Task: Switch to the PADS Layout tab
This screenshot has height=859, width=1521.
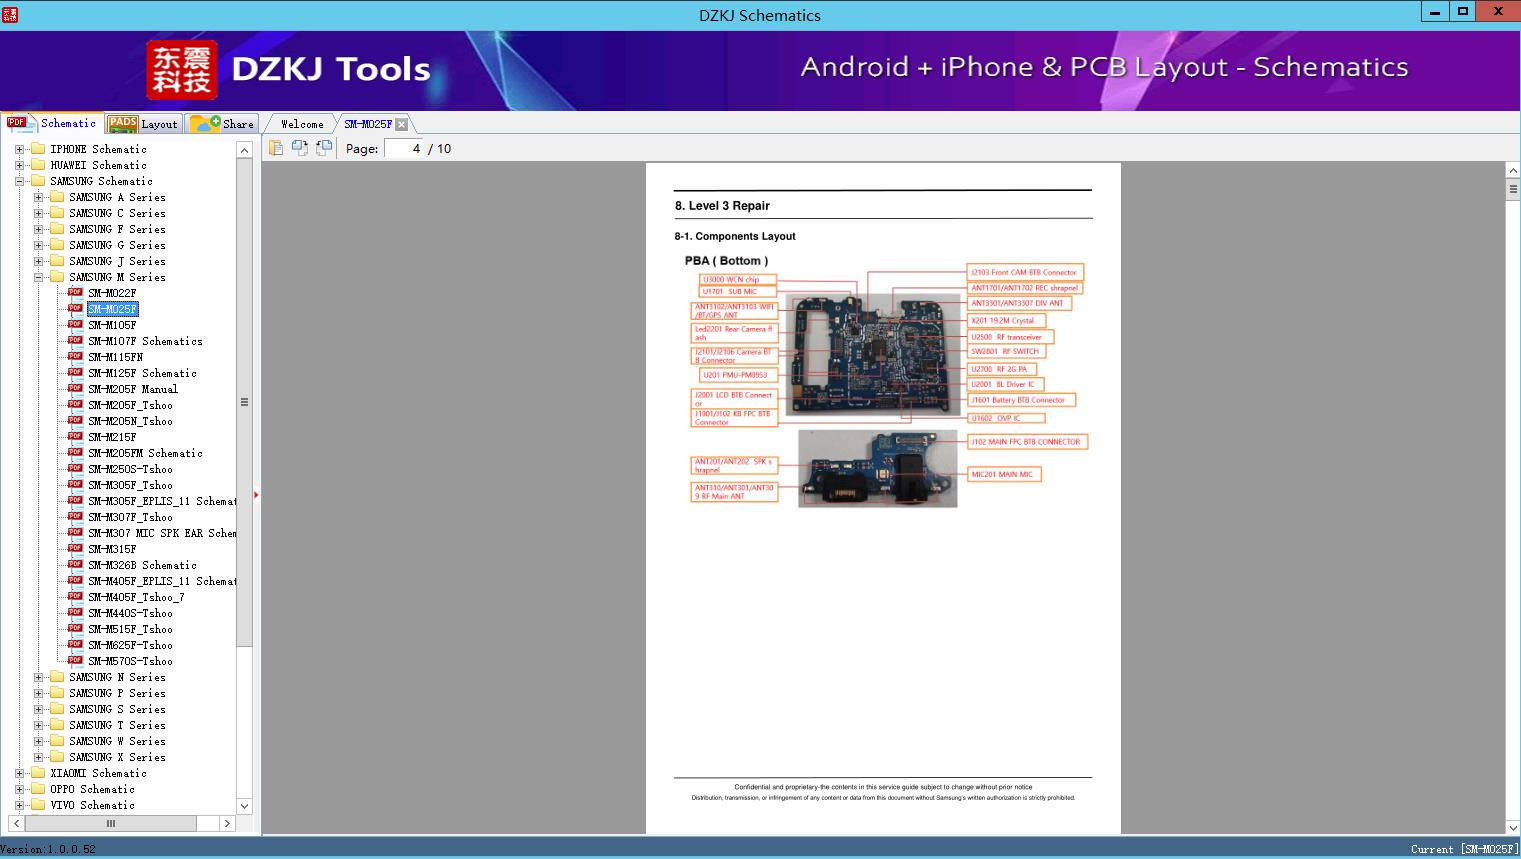Action: click(142, 124)
